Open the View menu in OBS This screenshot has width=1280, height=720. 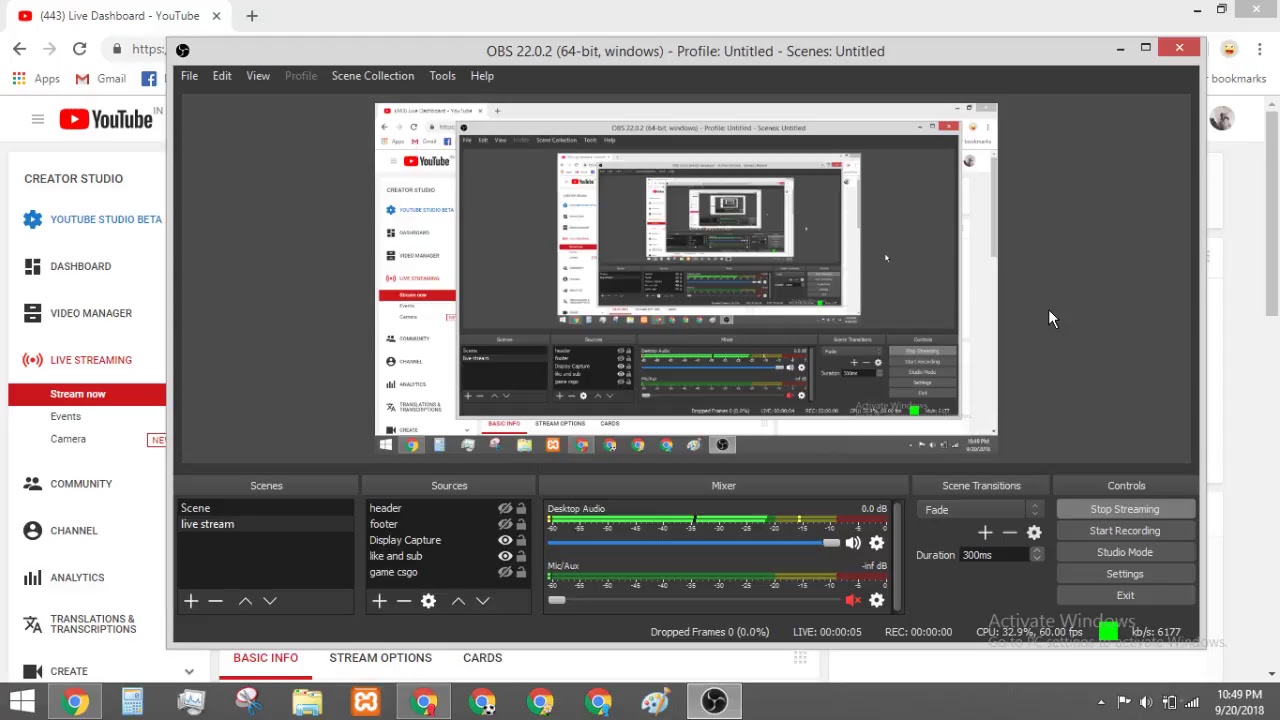pos(258,76)
